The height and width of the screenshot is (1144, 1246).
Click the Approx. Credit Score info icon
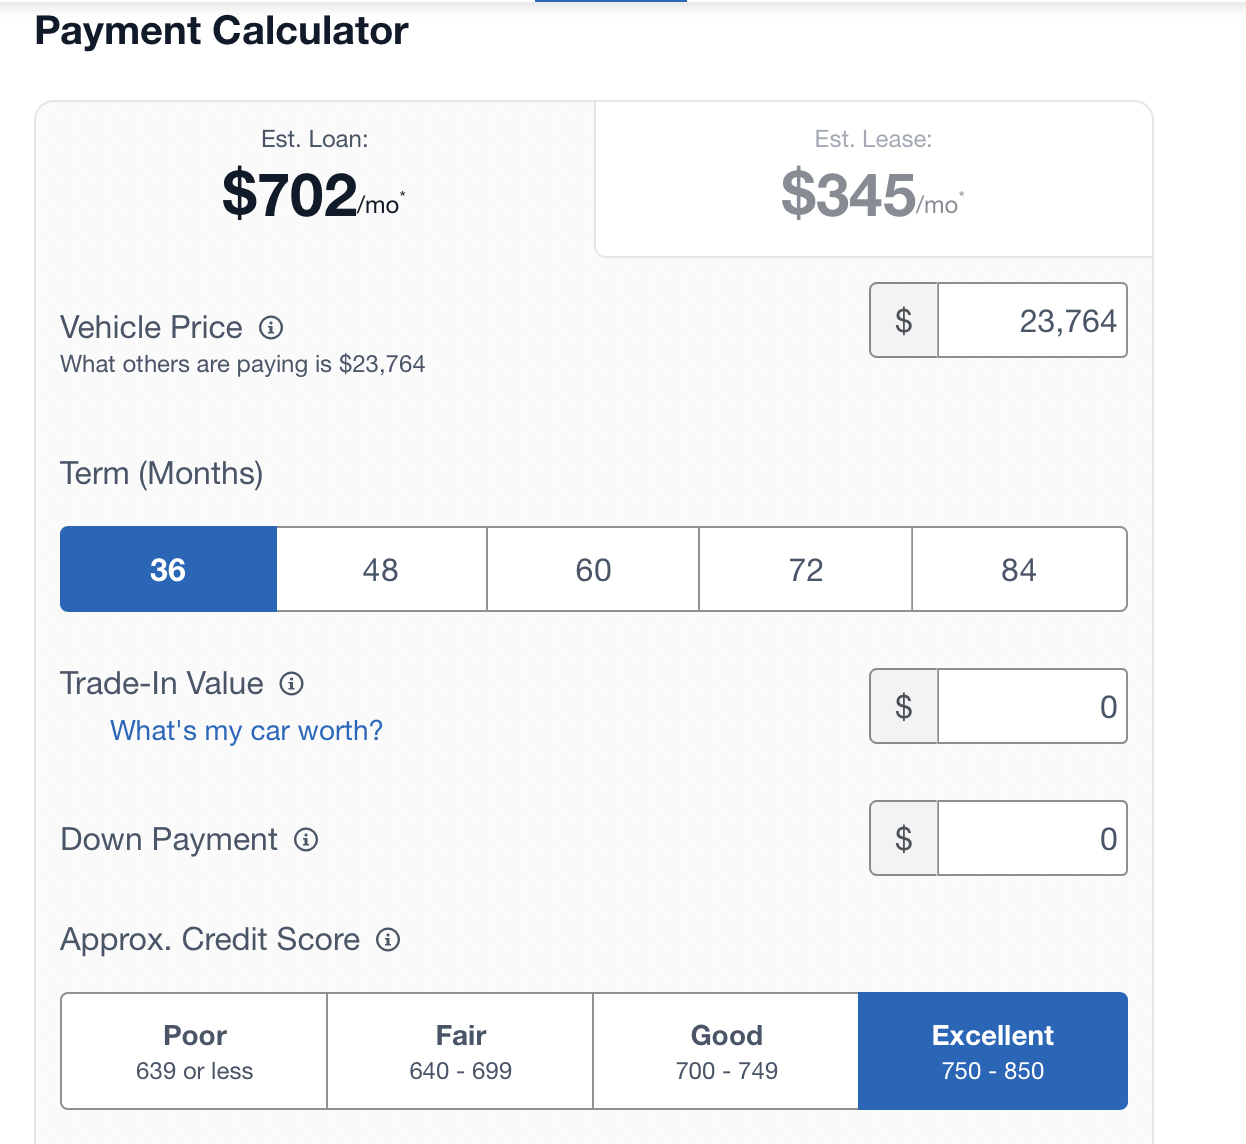coord(388,940)
